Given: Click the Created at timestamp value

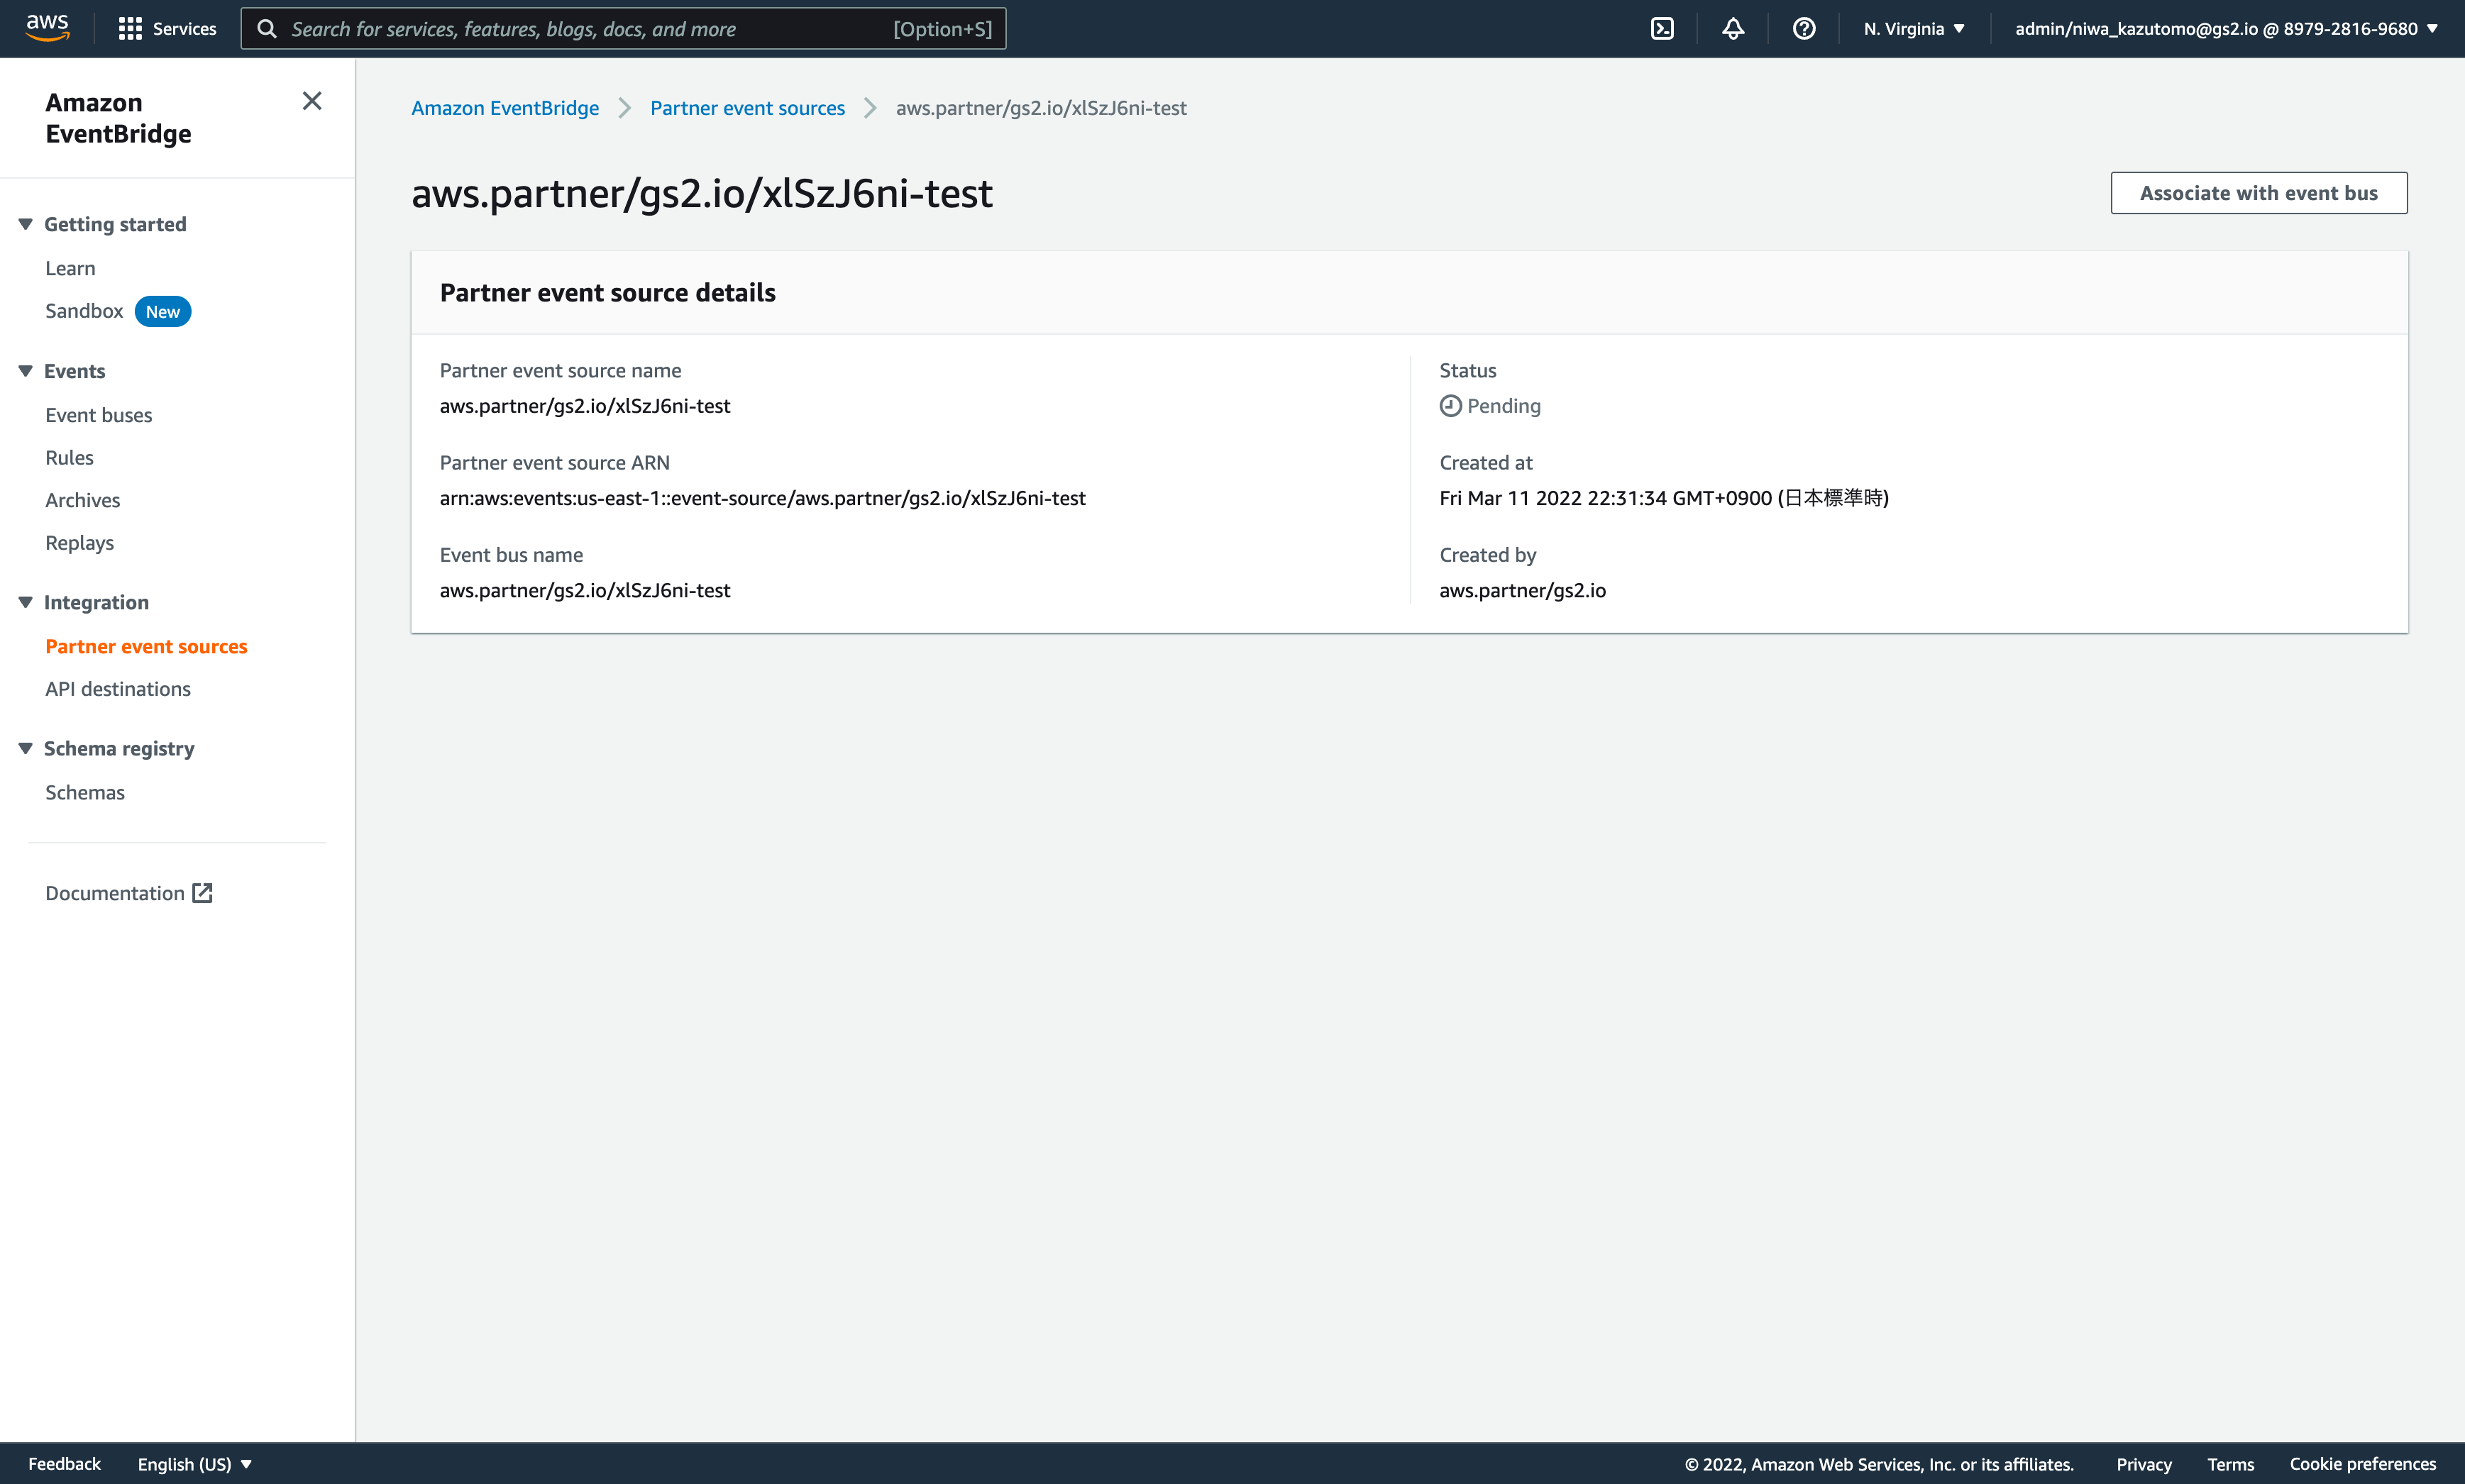Looking at the screenshot, I should click(x=1663, y=498).
